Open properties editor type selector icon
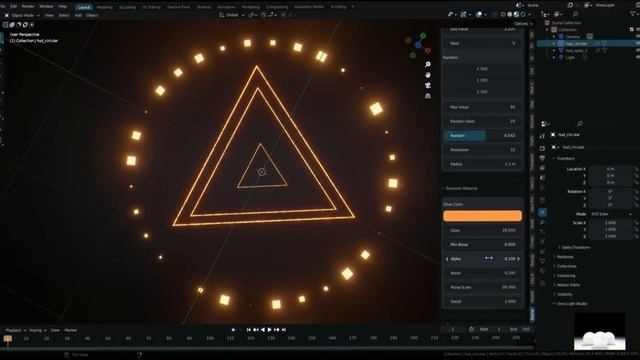This screenshot has height=360, width=640. click(544, 123)
